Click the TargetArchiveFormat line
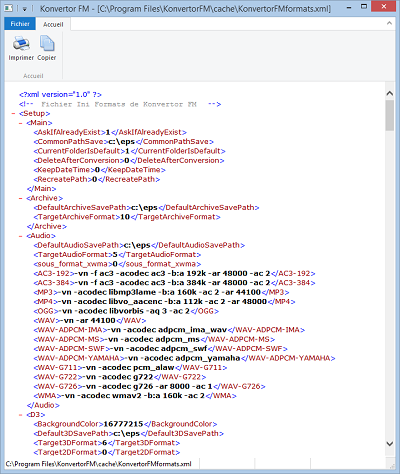The width and height of the screenshot is (400, 474). pyautogui.click(x=127, y=217)
